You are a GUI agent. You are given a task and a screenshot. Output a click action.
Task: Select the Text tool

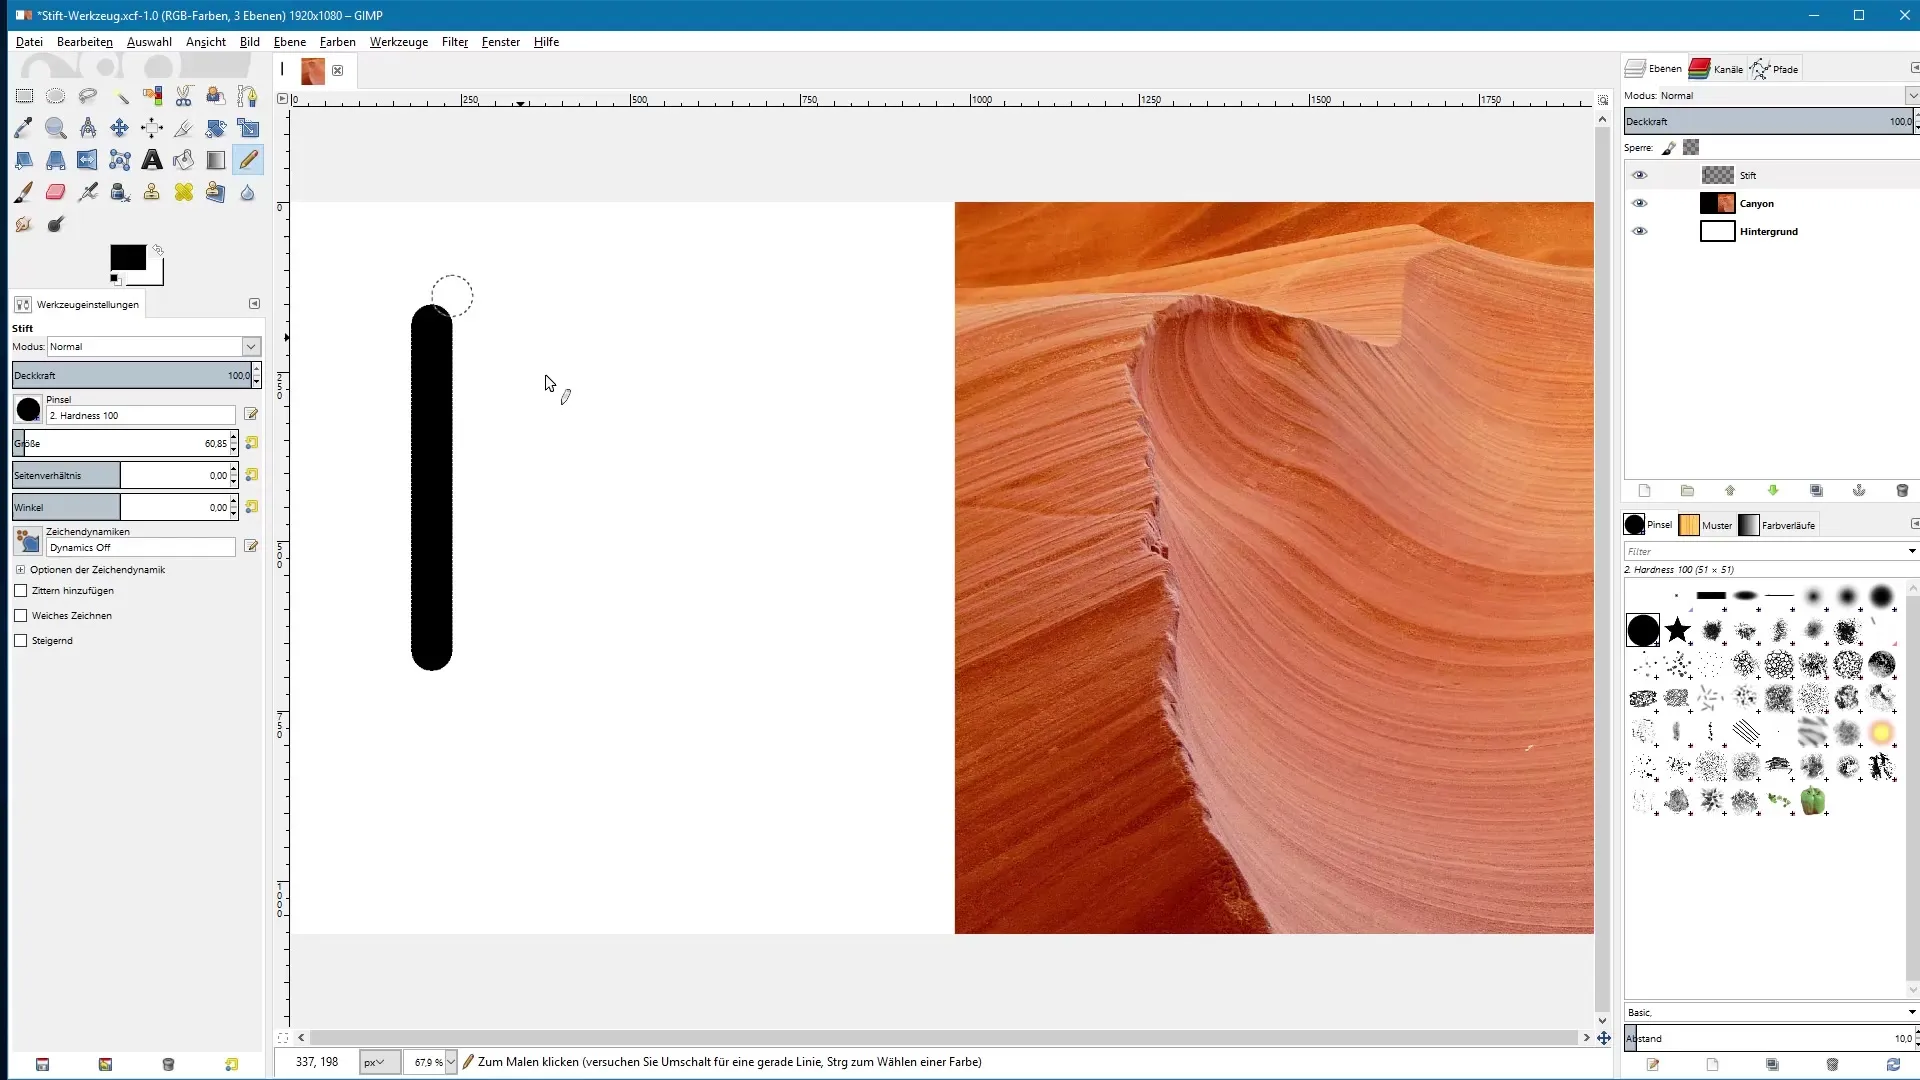152,160
